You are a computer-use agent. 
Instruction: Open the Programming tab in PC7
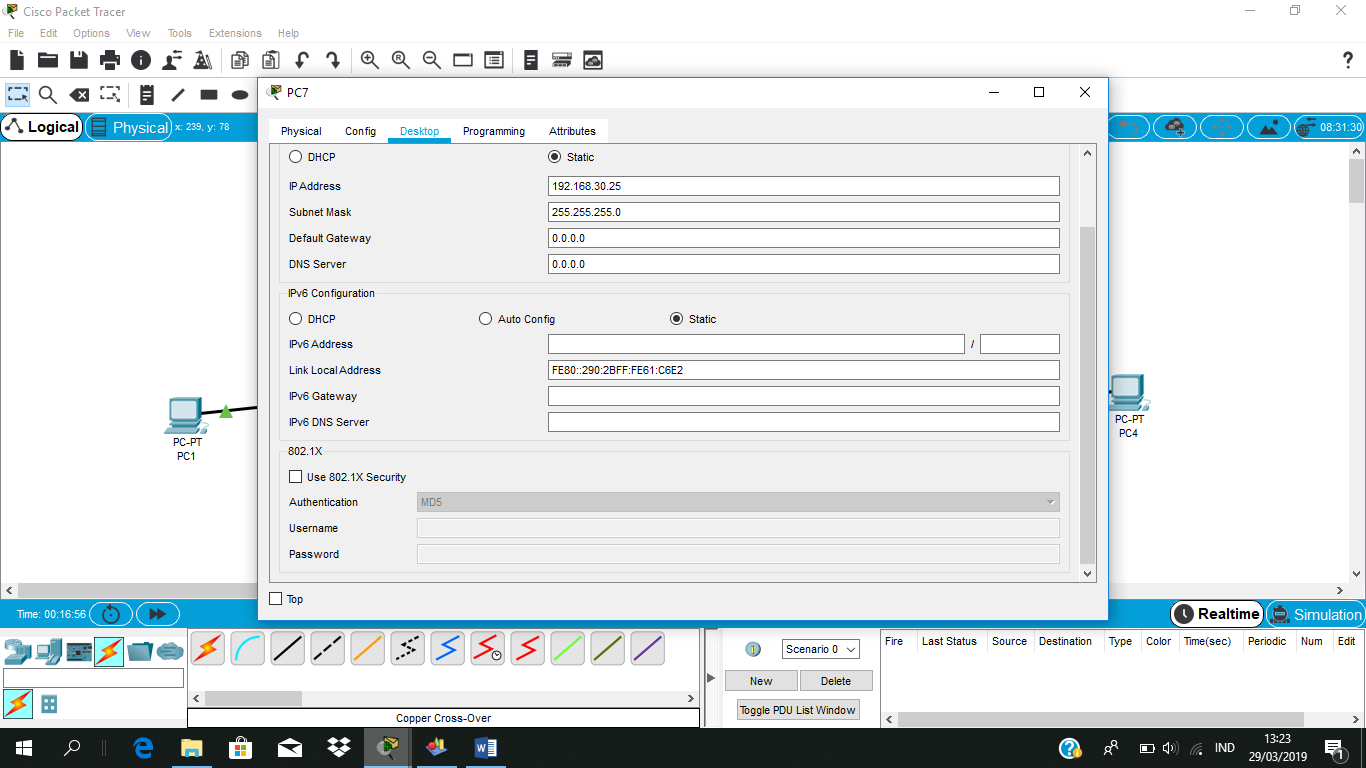tap(494, 131)
